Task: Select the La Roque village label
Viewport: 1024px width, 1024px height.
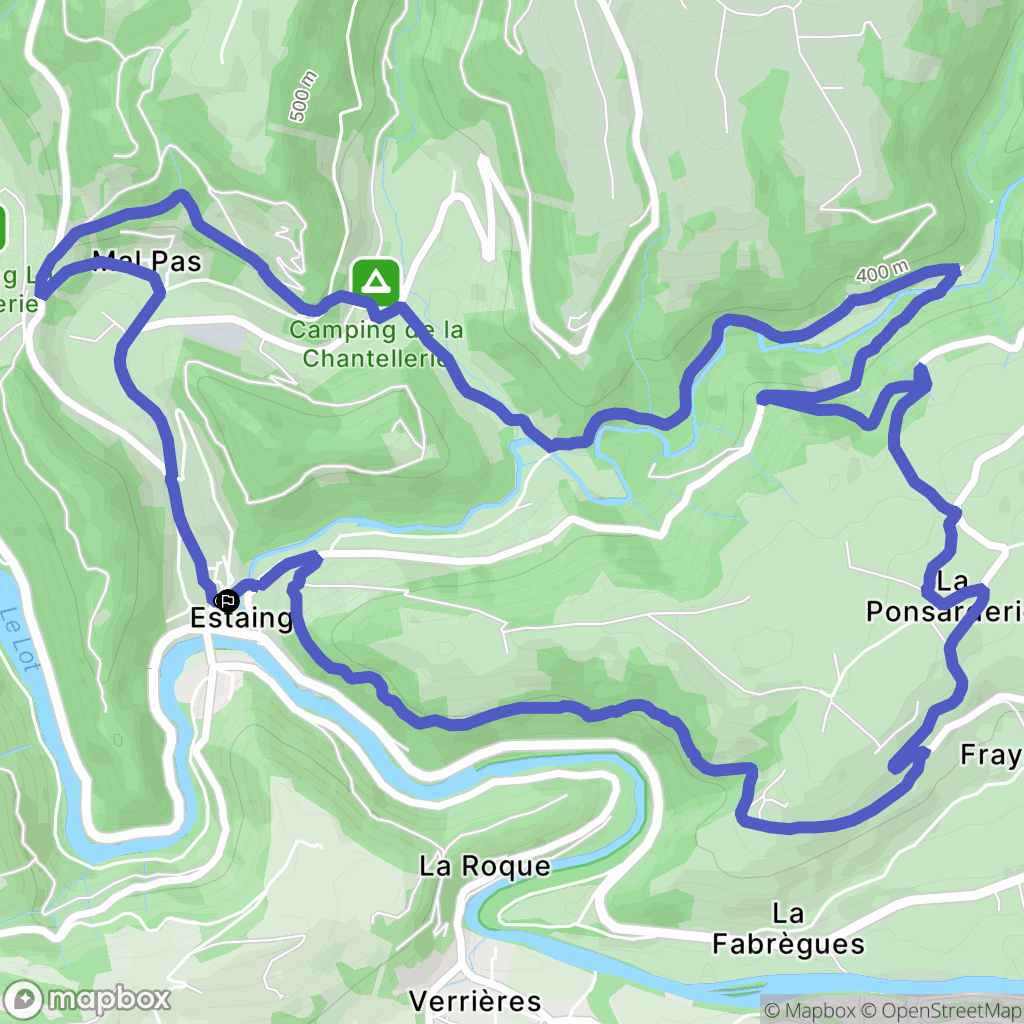Action: click(x=485, y=867)
